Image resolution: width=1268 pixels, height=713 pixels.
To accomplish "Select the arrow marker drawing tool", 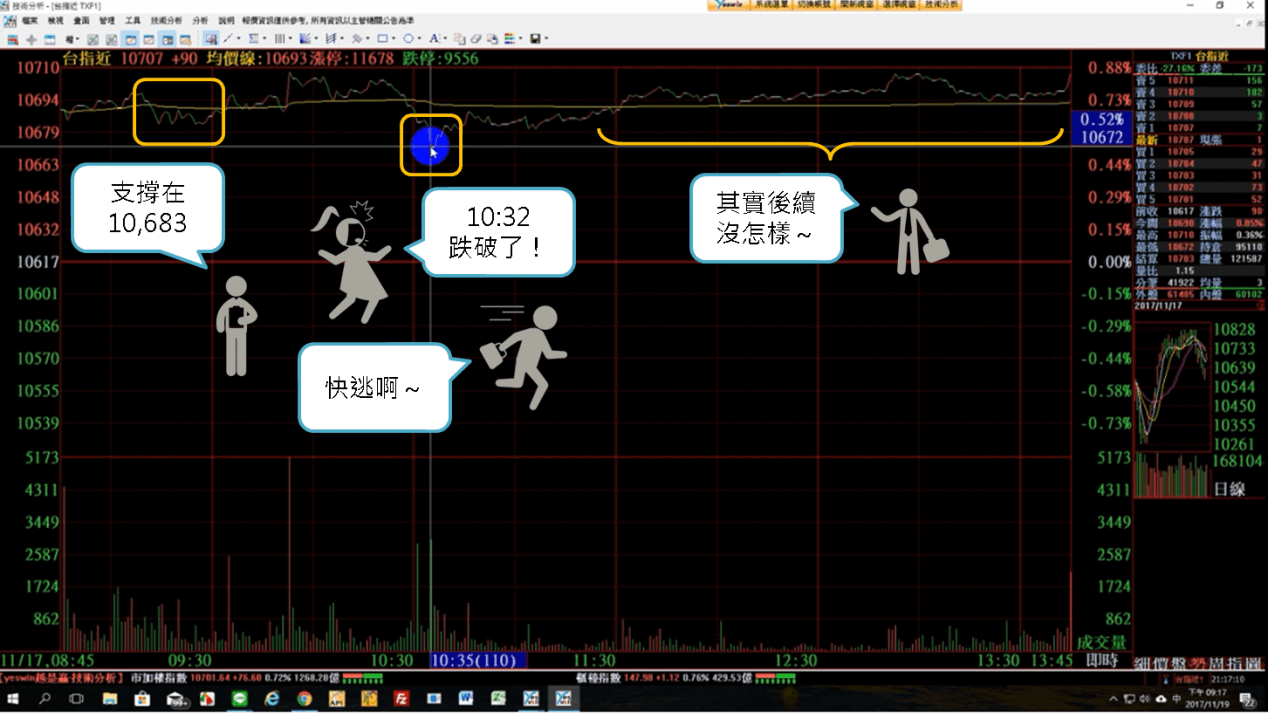I will pos(356,39).
